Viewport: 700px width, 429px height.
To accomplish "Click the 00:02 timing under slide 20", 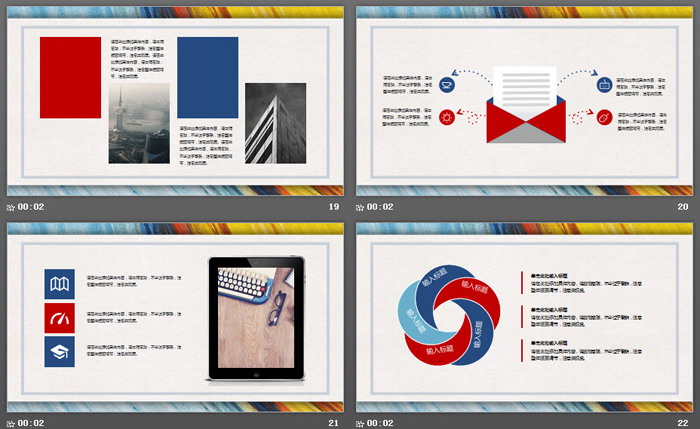I will click(x=381, y=207).
